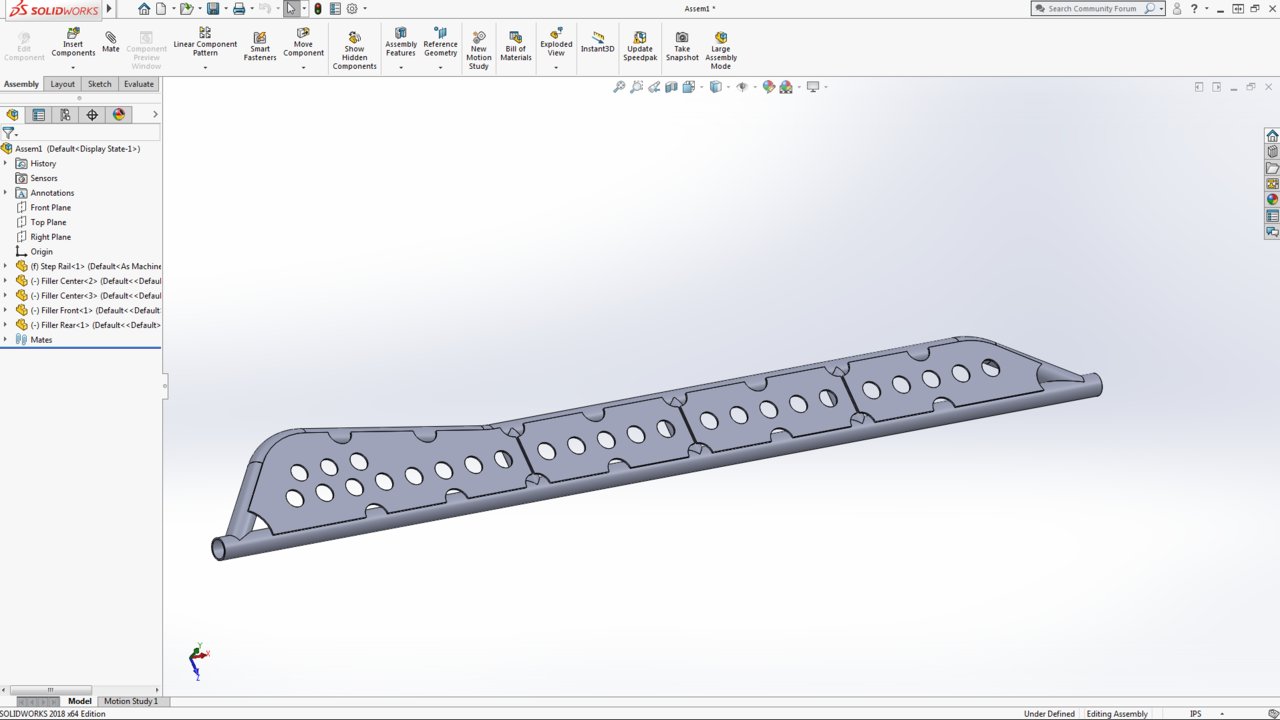Open the DisplayManager color sphere tab
The width and height of the screenshot is (1280, 720).
[119, 115]
